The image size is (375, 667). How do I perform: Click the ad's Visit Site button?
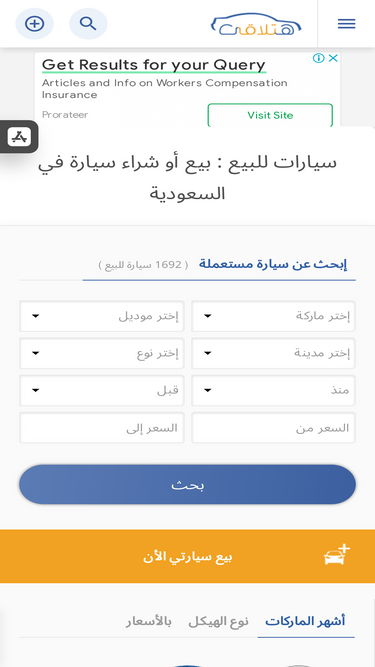[270, 115]
